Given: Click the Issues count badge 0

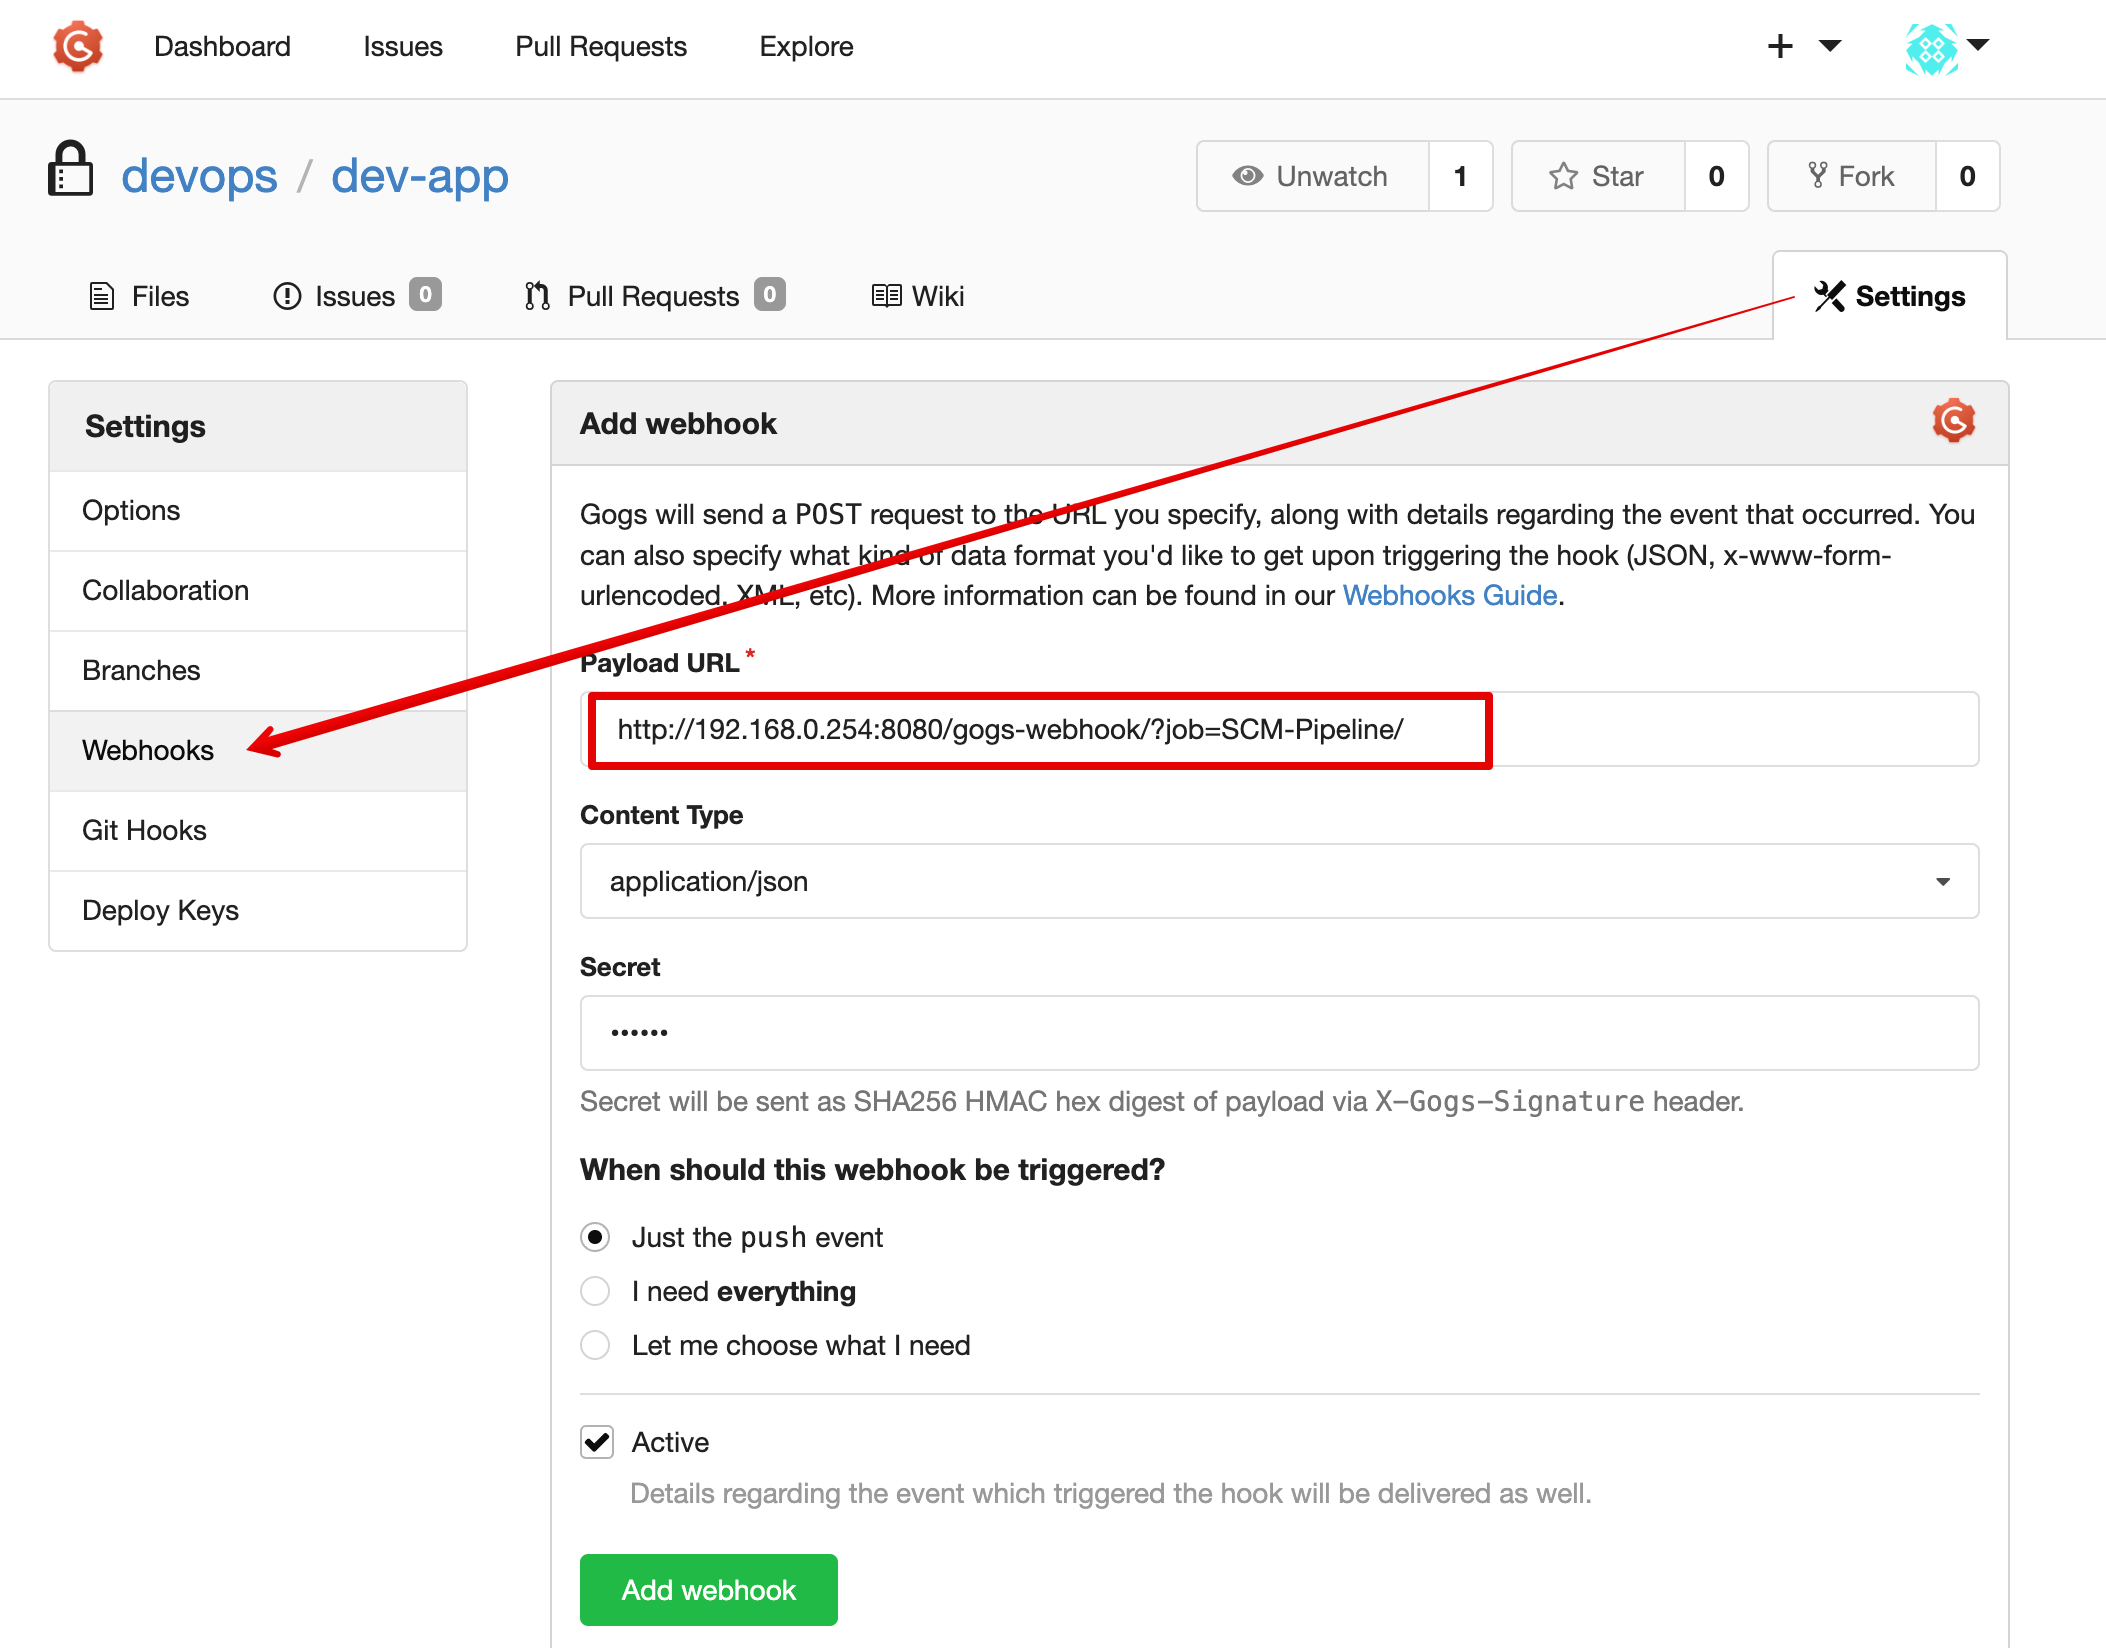Looking at the screenshot, I should point(425,295).
